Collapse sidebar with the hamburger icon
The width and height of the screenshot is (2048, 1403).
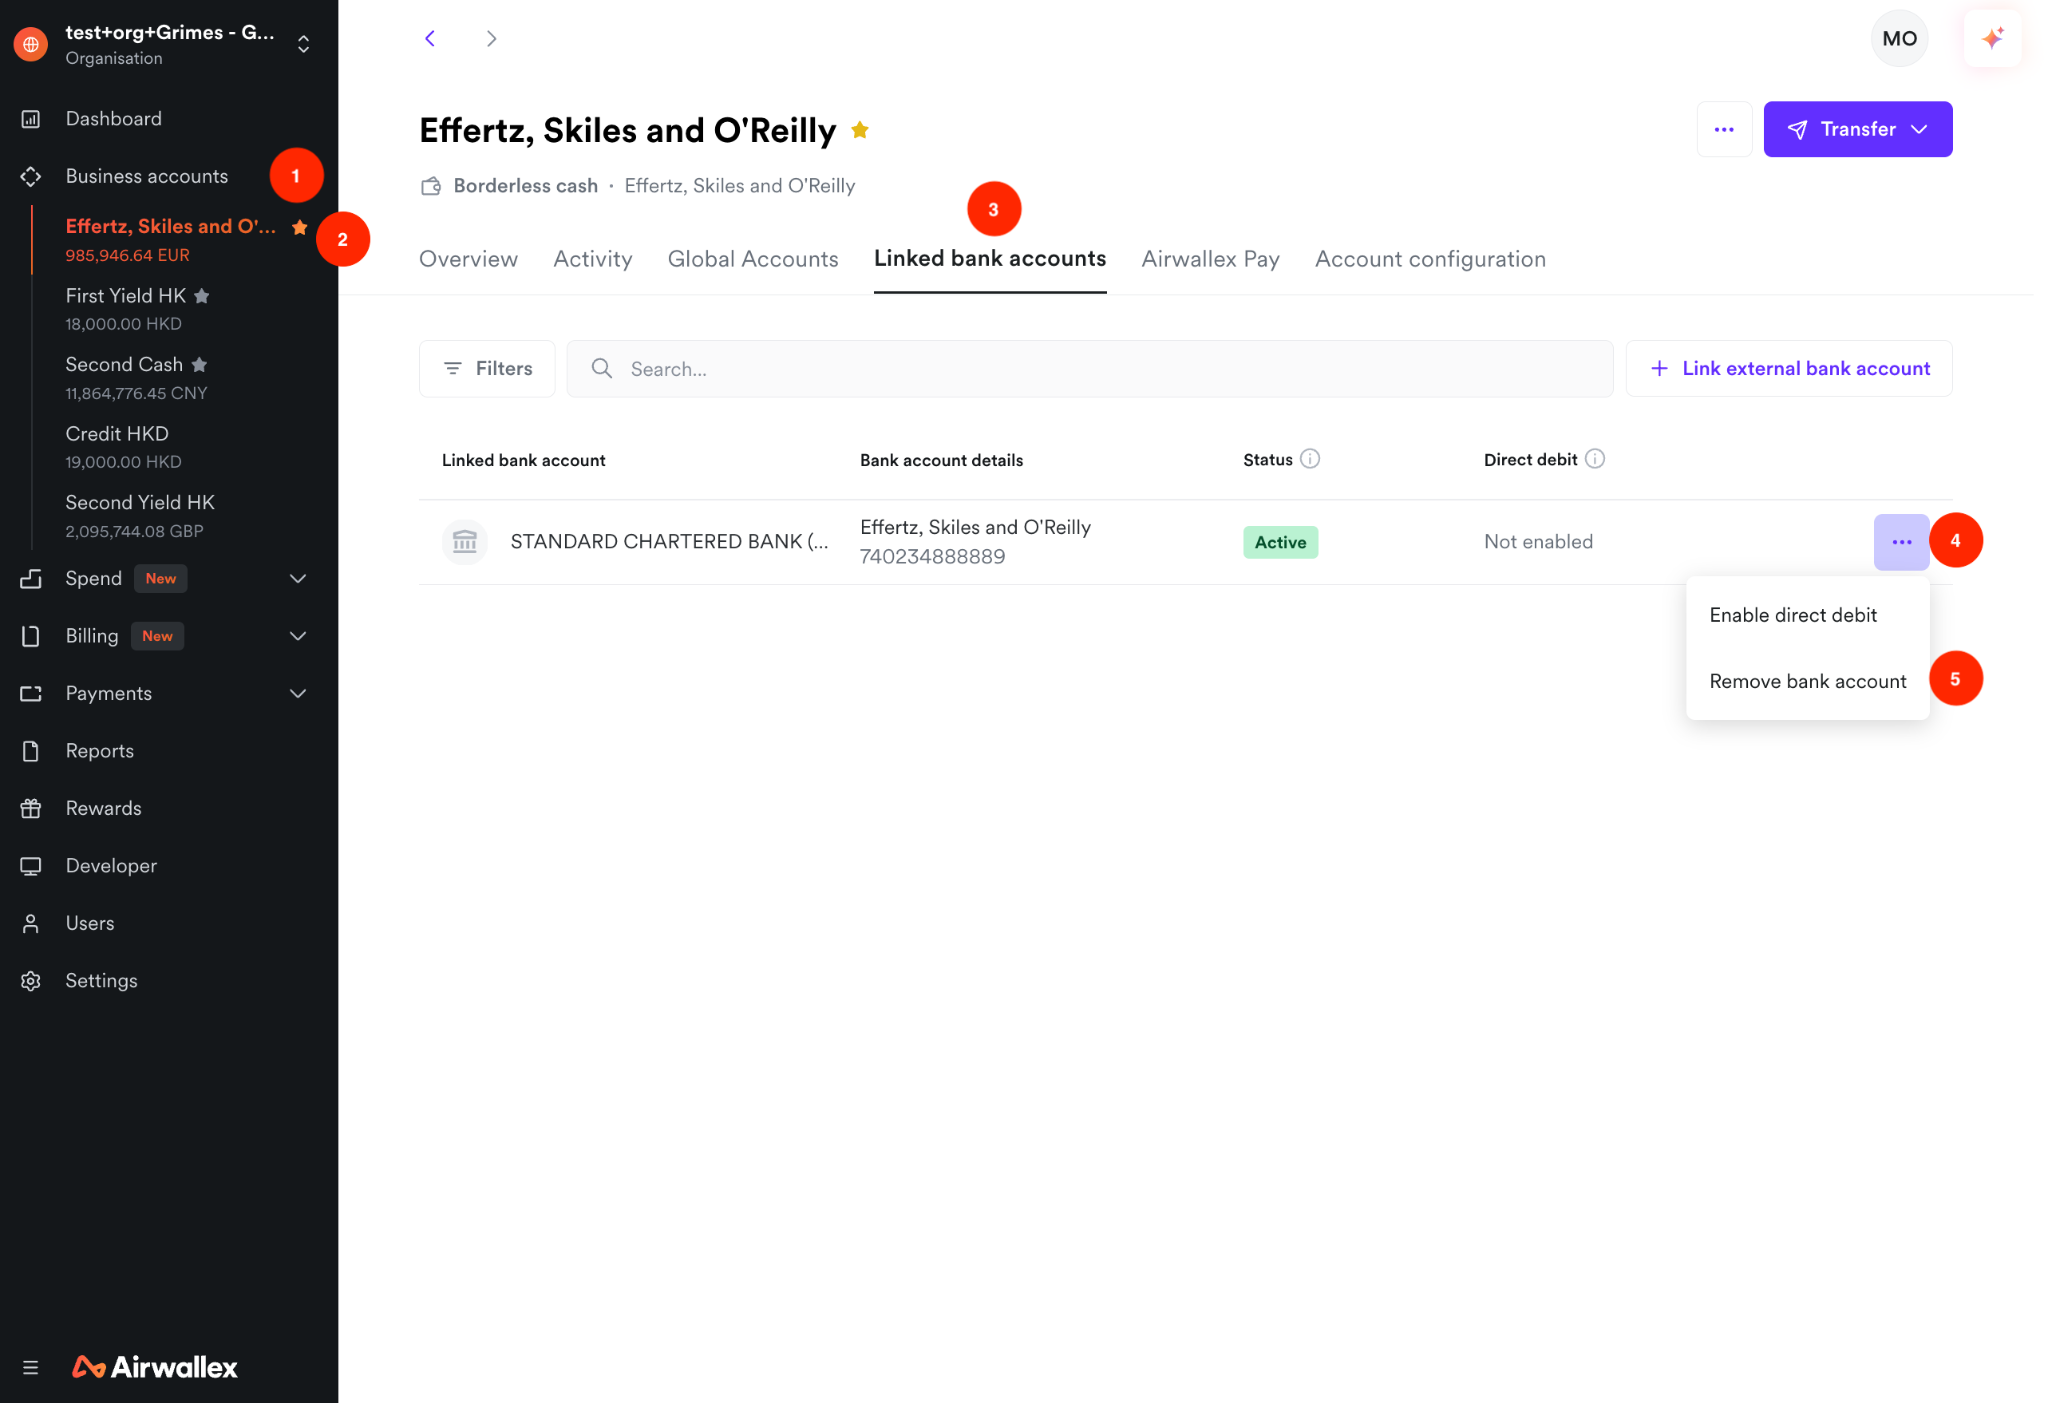tap(31, 1367)
